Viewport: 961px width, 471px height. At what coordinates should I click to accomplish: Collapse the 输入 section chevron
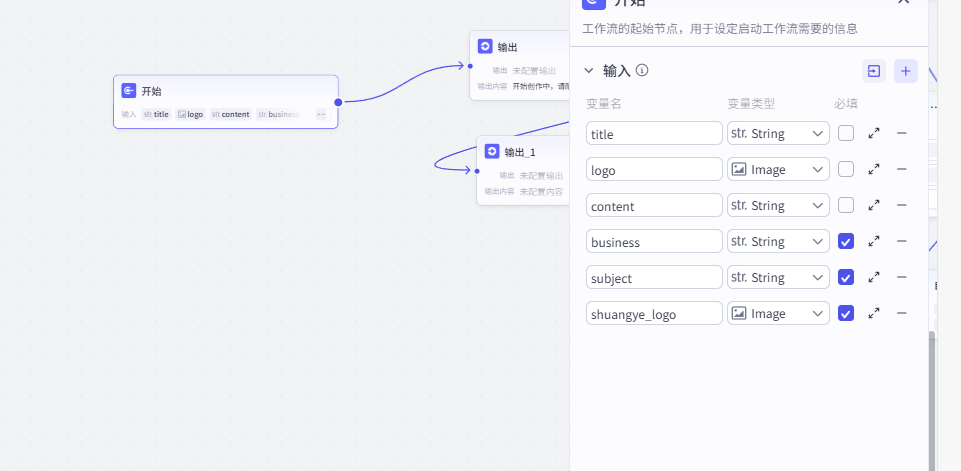[589, 71]
